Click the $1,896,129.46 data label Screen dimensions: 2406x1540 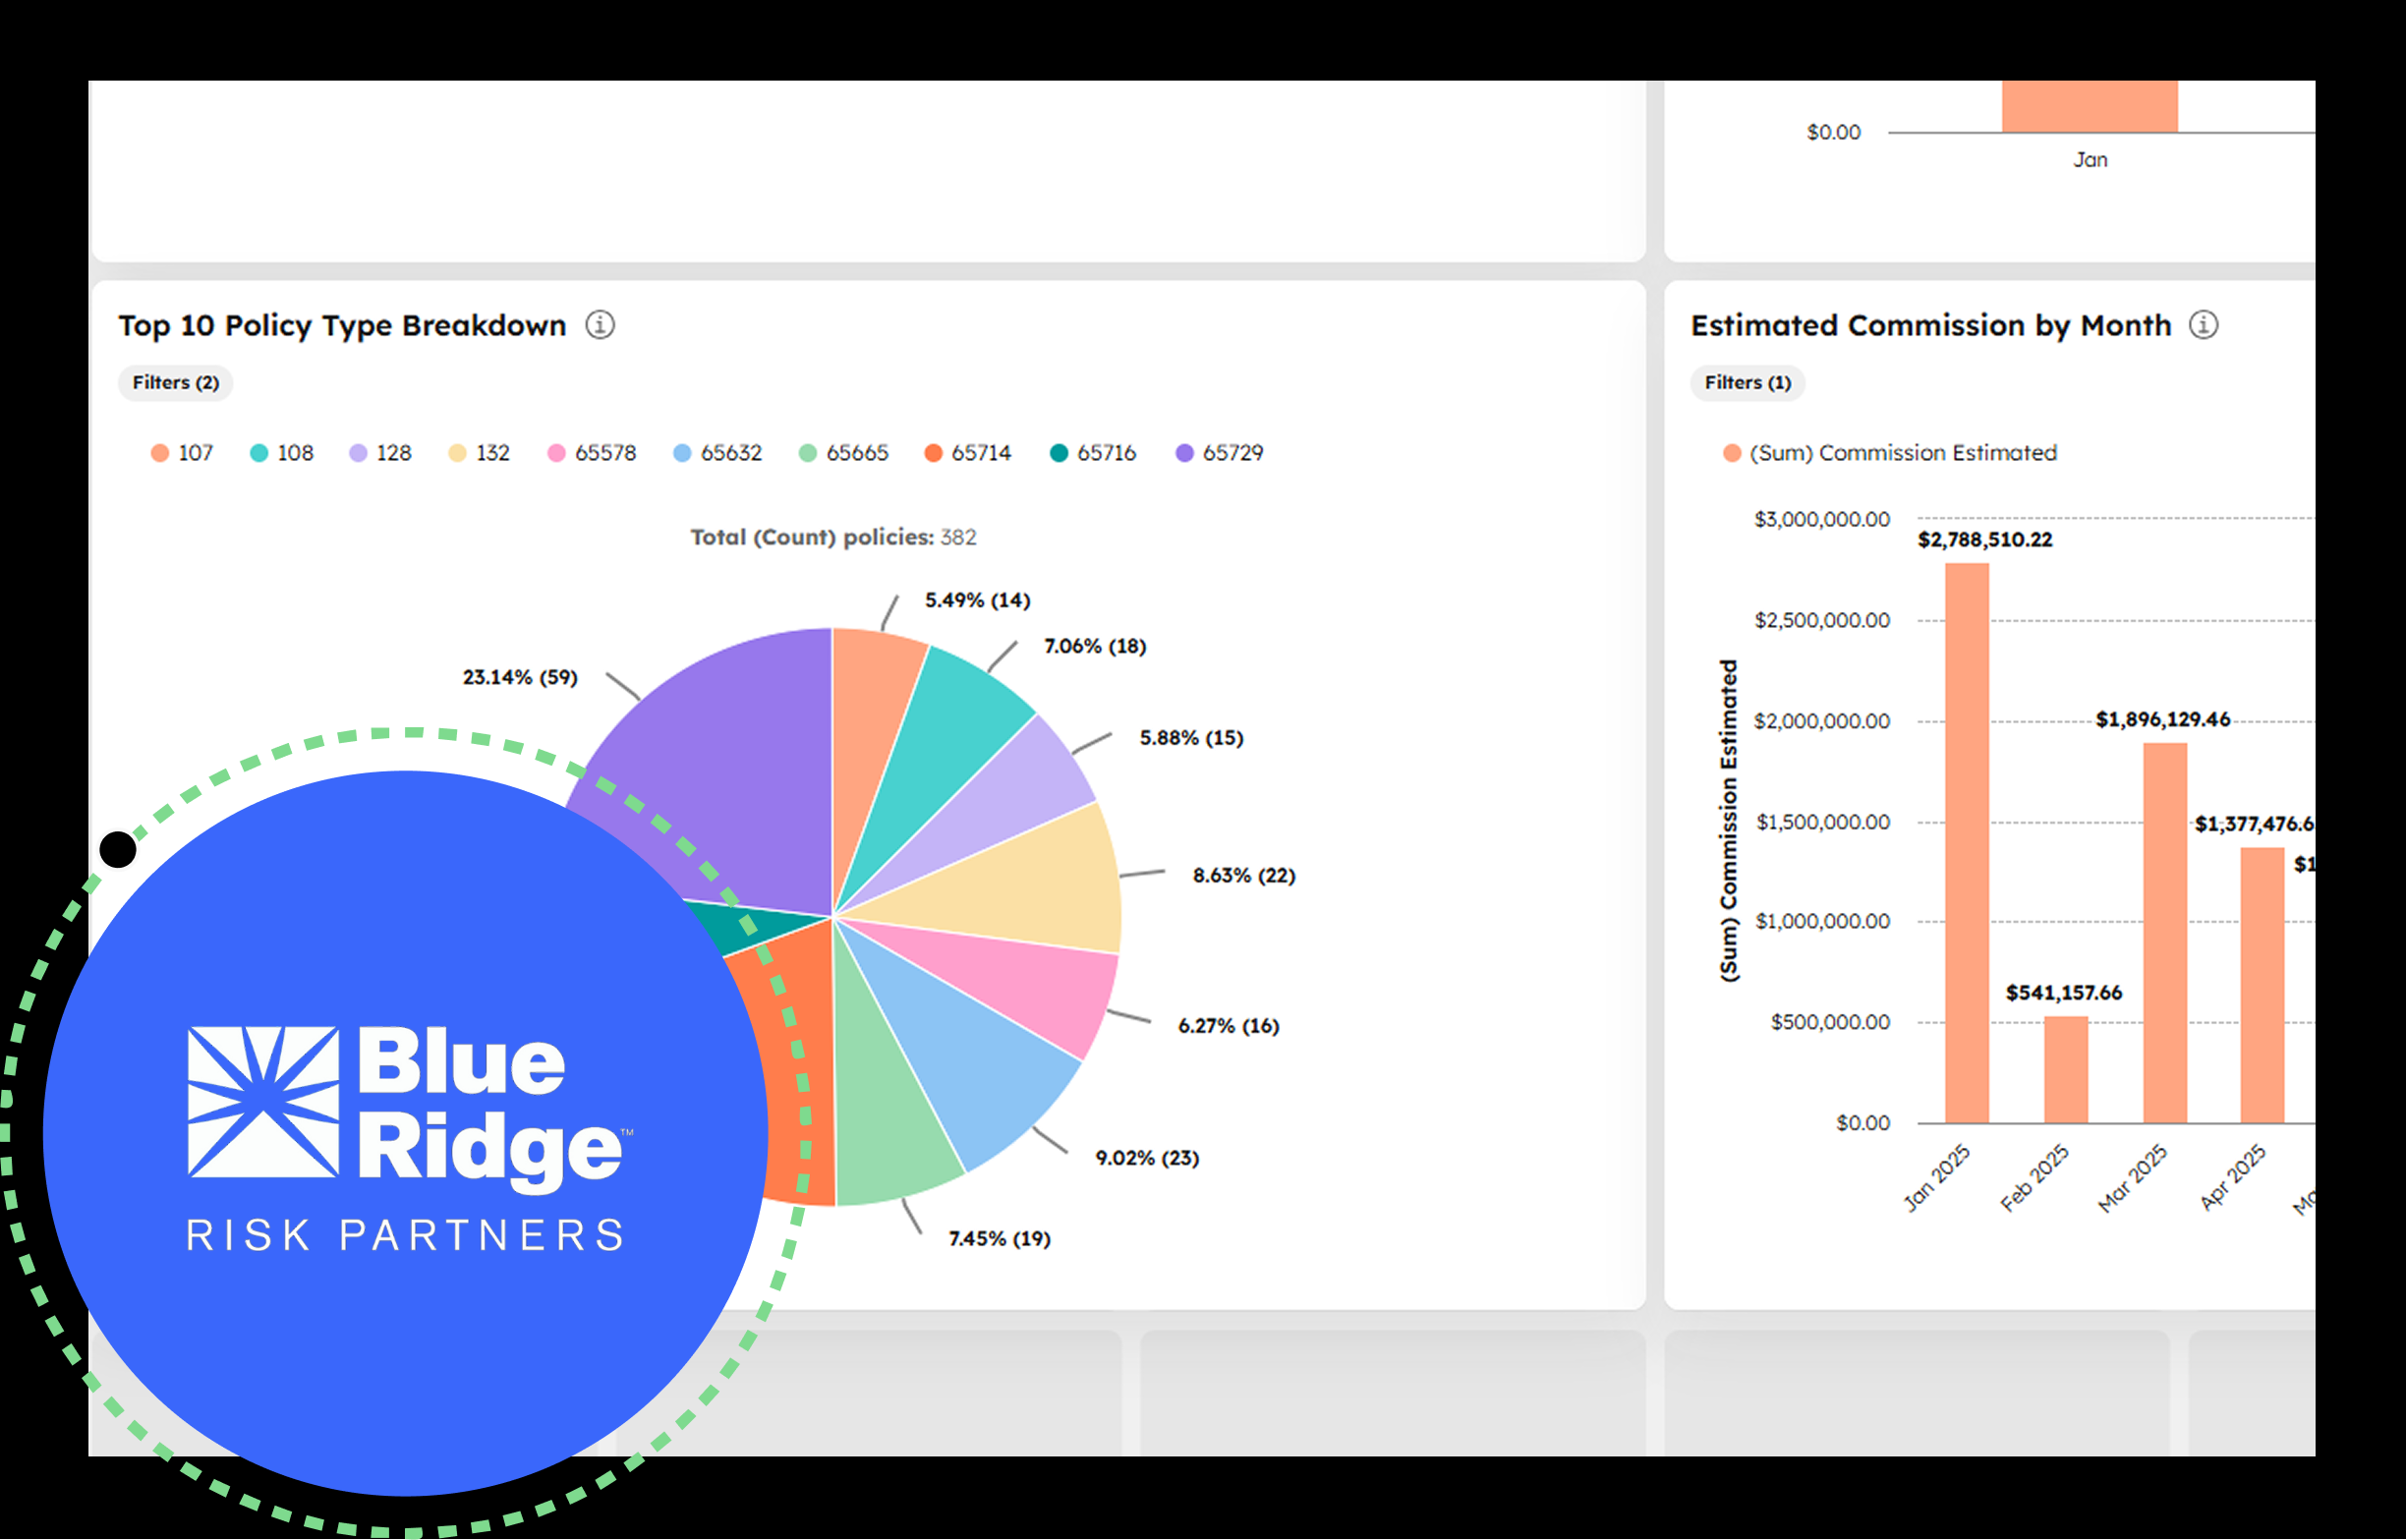pyautogui.click(x=2163, y=720)
